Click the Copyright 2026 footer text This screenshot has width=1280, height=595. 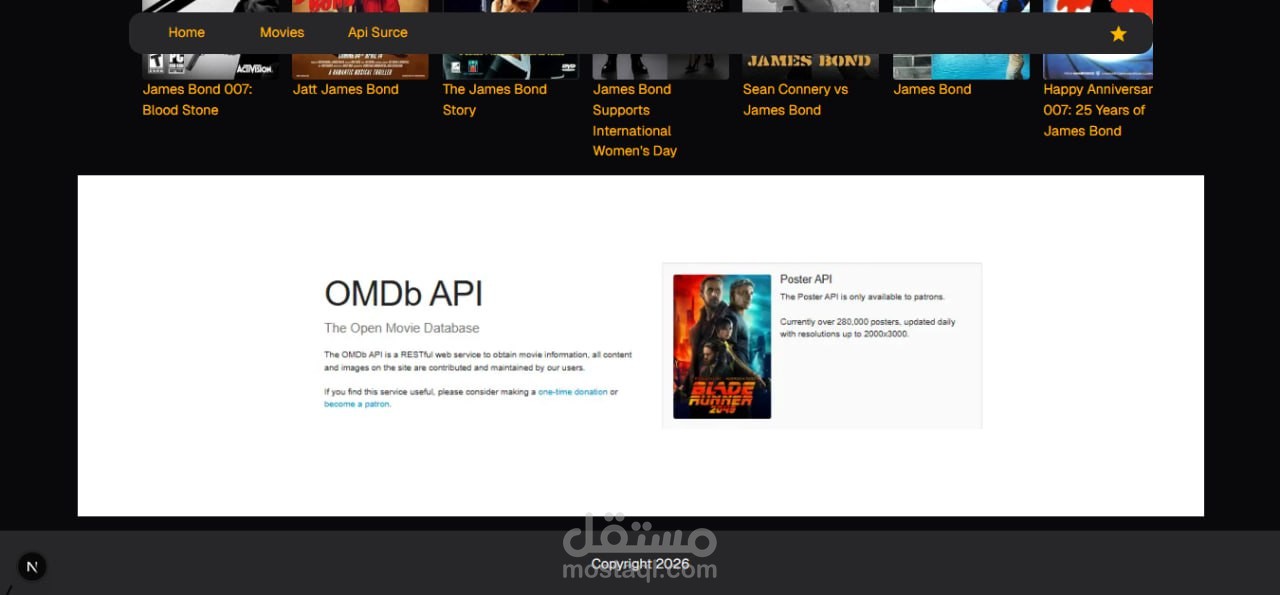640,564
